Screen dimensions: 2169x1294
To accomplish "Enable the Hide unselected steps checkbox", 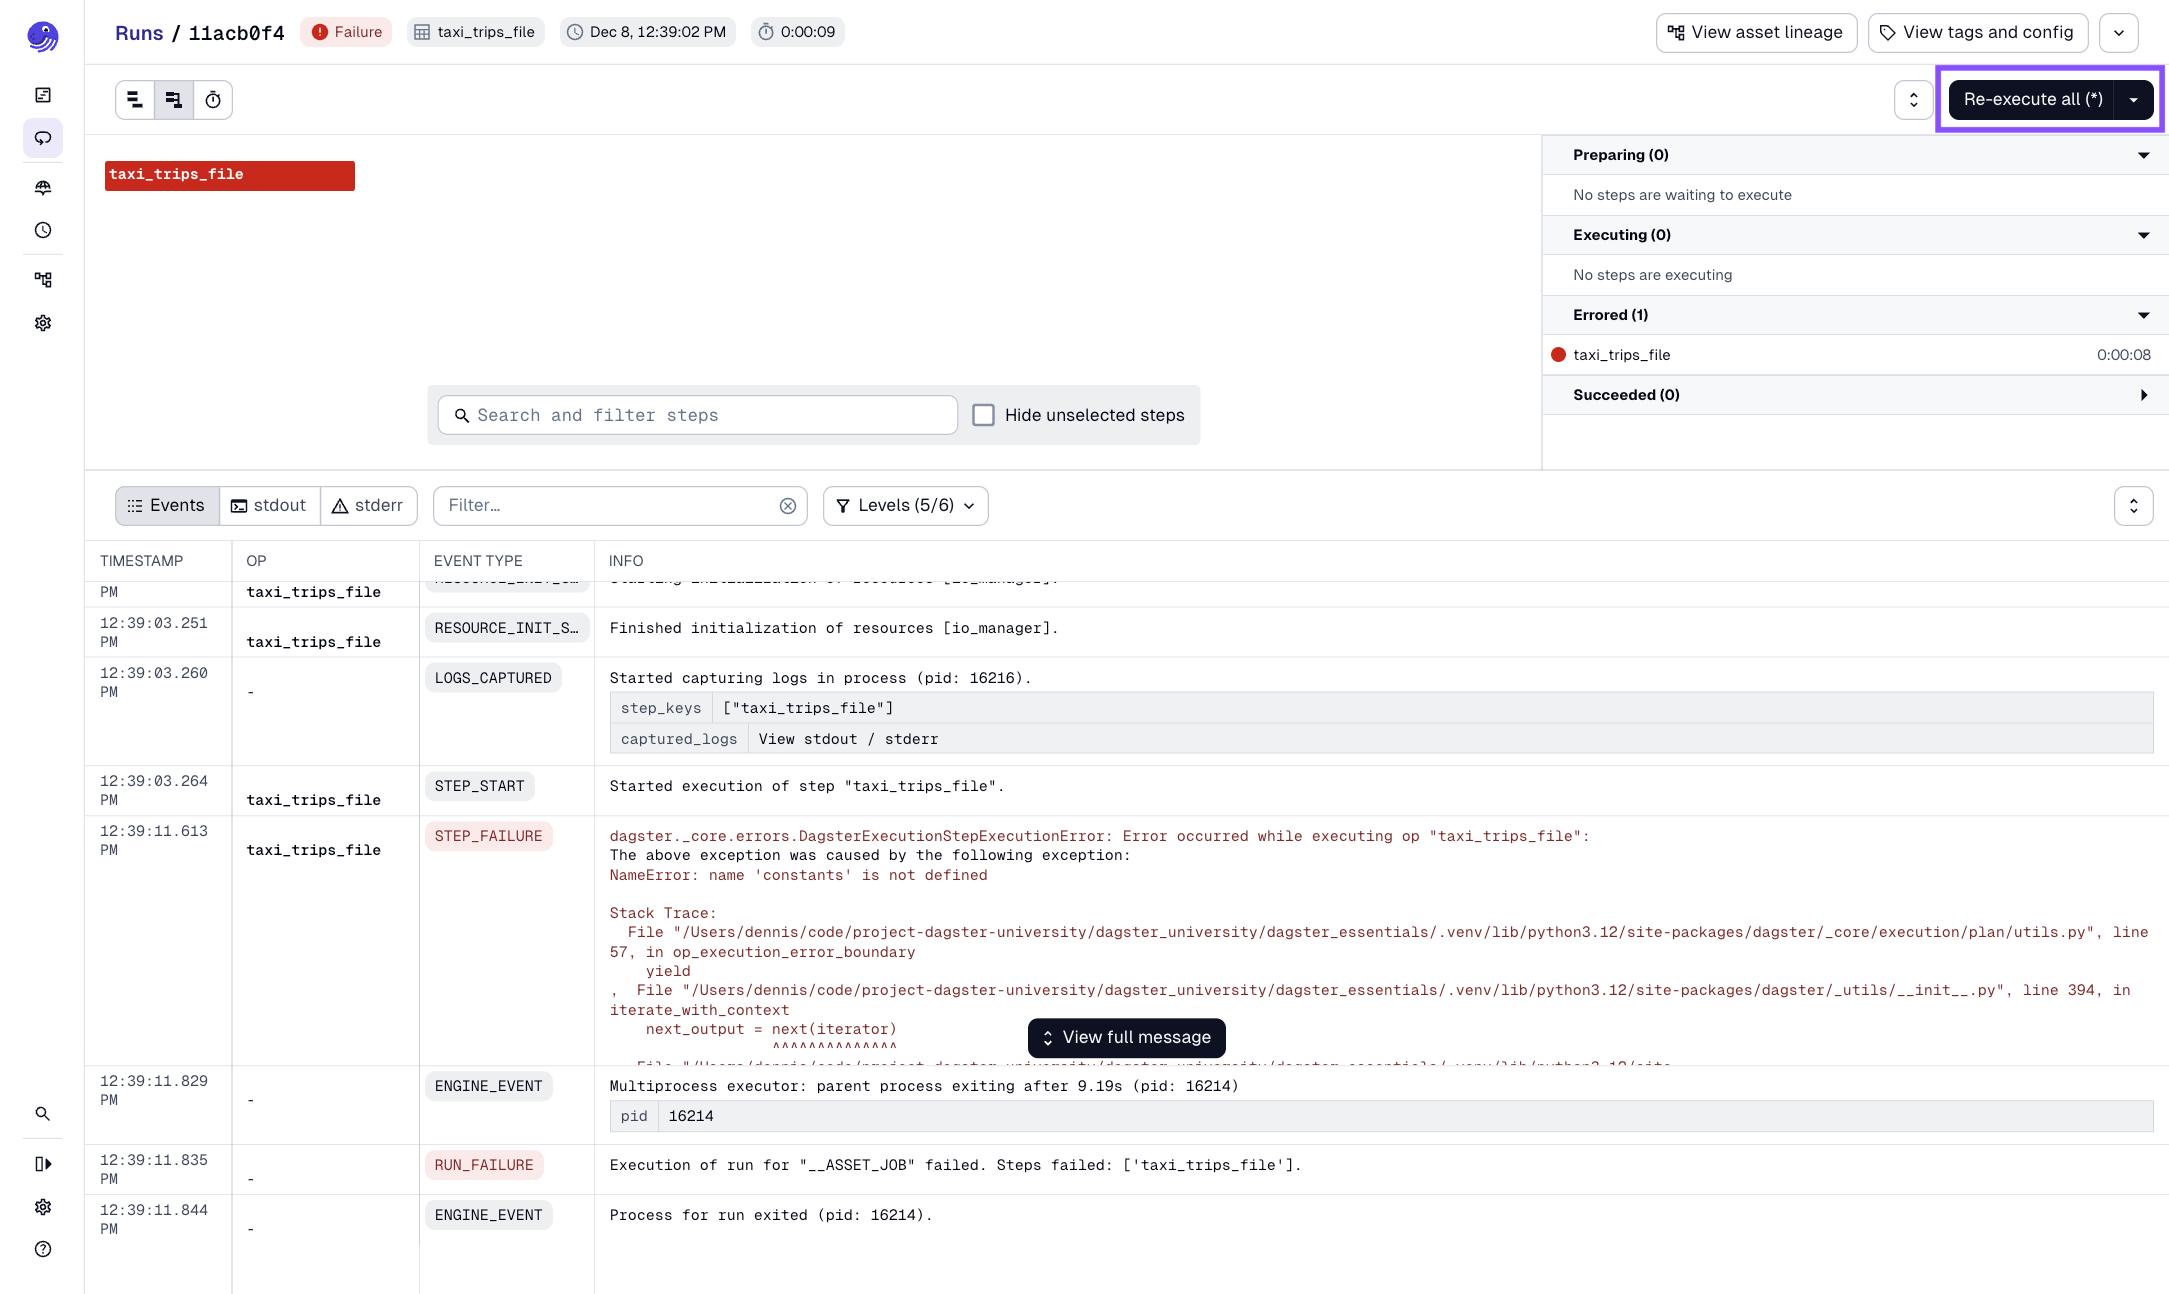I will click(x=984, y=414).
